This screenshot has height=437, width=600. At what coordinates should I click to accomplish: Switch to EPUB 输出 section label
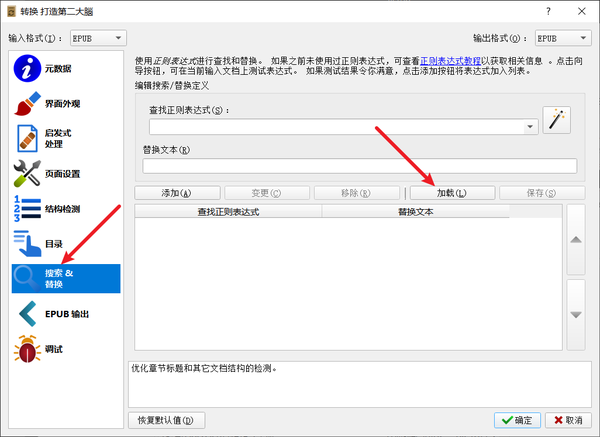click(67, 314)
